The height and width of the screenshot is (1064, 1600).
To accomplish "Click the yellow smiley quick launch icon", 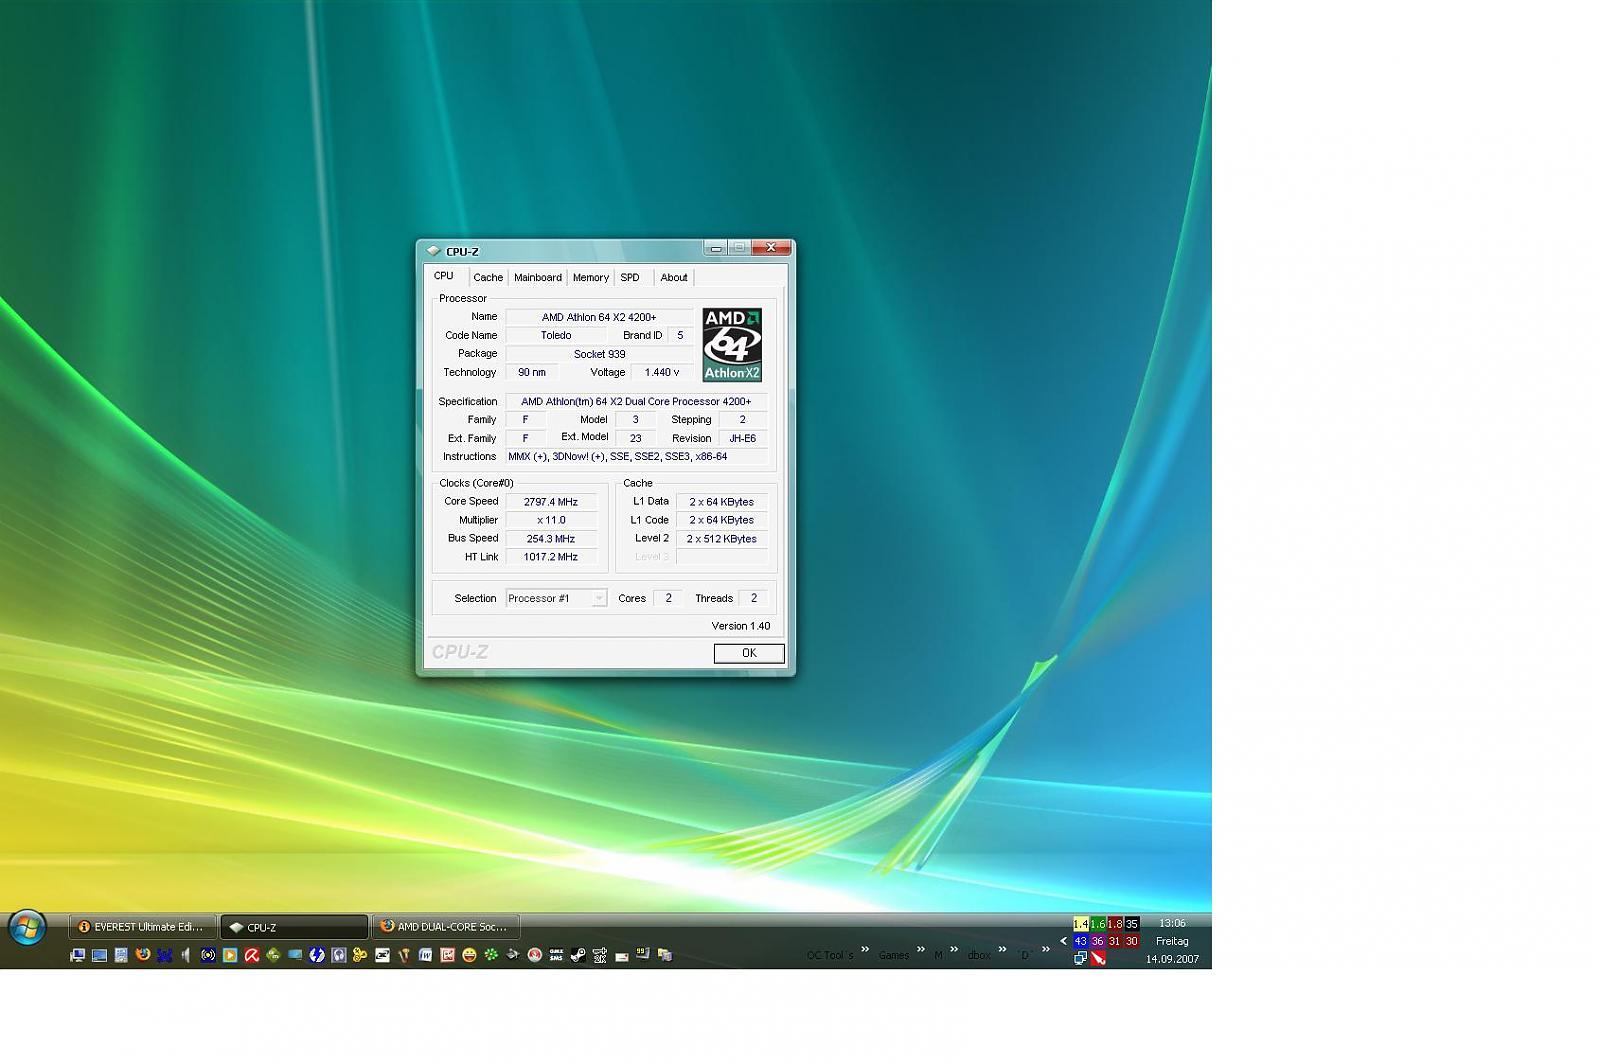I will 469,955.
